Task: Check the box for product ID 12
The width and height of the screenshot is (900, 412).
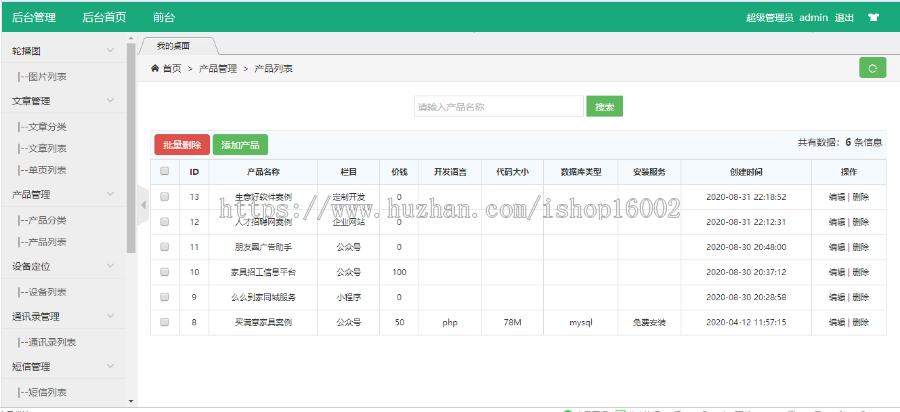Action: click(165, 221)
